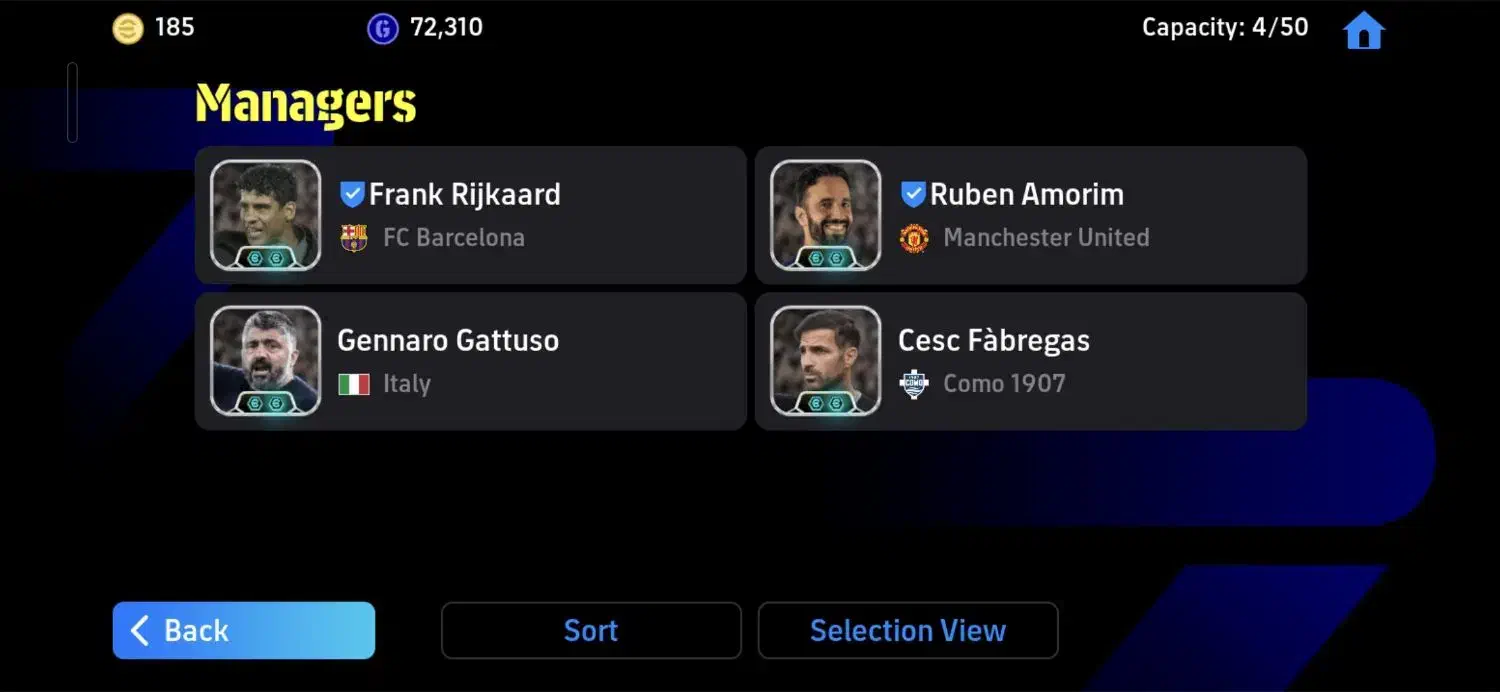Click the gold coin currency icon

128,28
